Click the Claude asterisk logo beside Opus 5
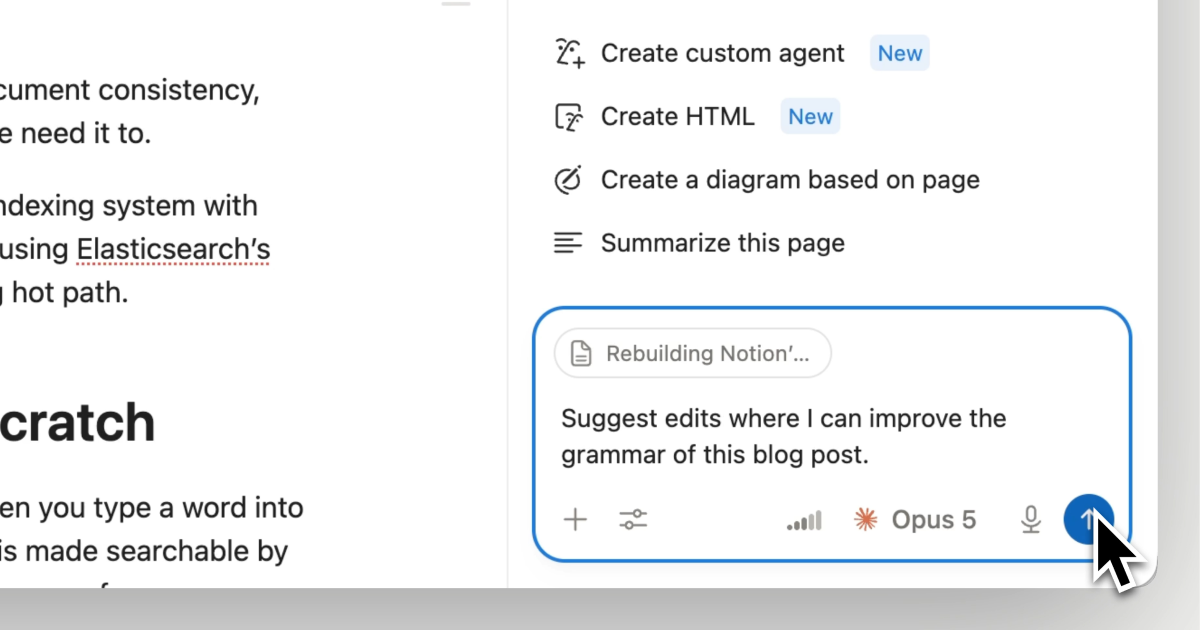The image size is (1200, 630). click(865, 520)
